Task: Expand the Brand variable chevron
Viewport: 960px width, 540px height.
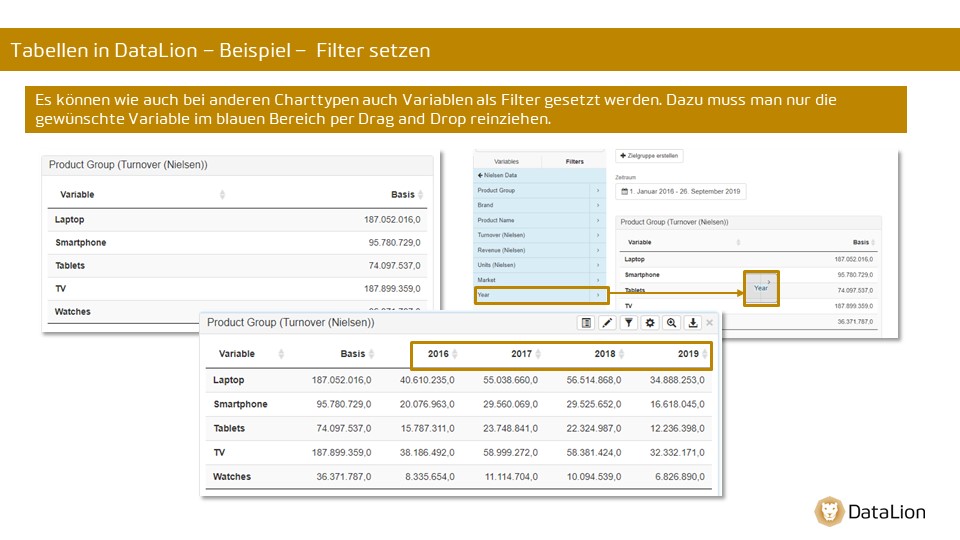Action: pos(598,205)
